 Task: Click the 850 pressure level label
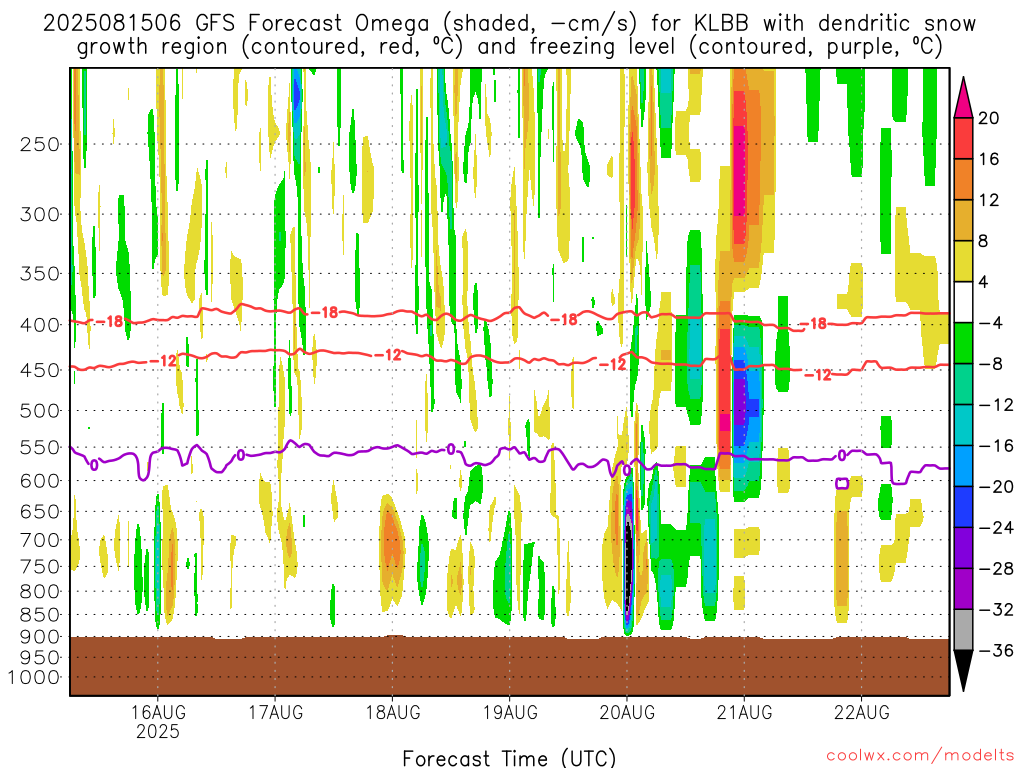[x=40, y=615]
